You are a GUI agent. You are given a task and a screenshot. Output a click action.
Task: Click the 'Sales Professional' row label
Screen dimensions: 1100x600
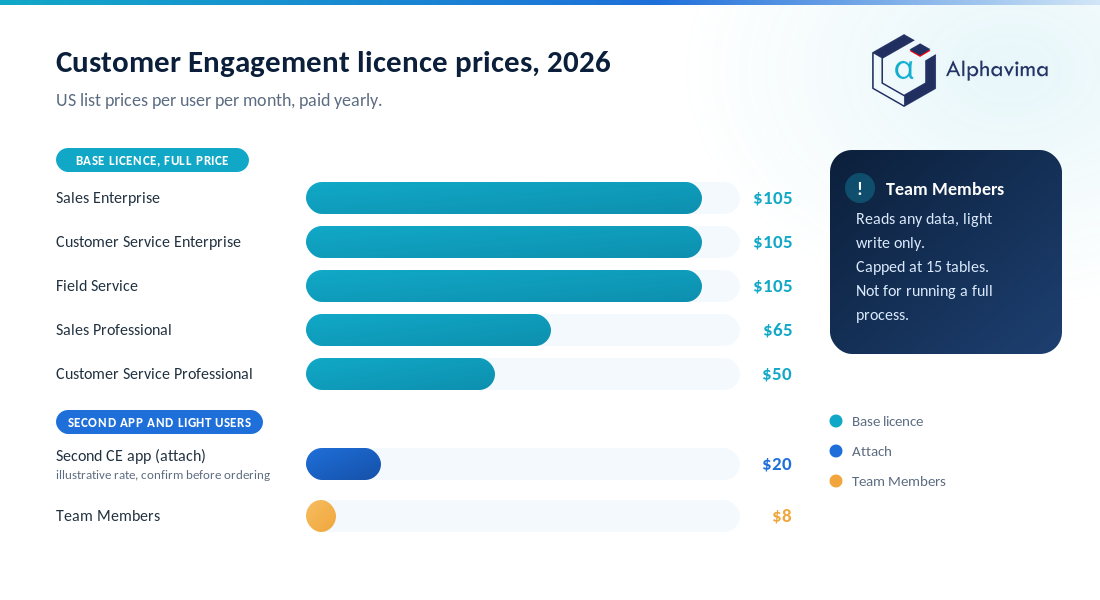114,330
